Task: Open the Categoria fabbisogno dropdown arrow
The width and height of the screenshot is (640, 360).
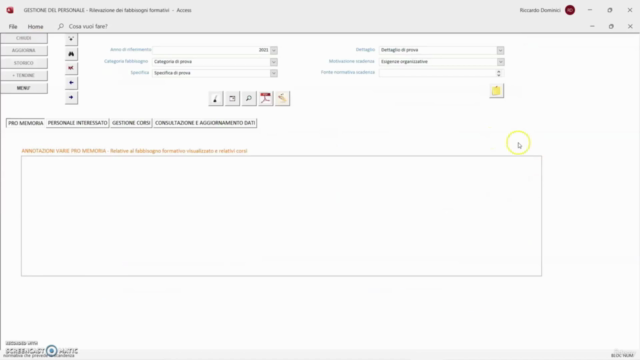Action: pyautogui.click(x=273, y=62)
